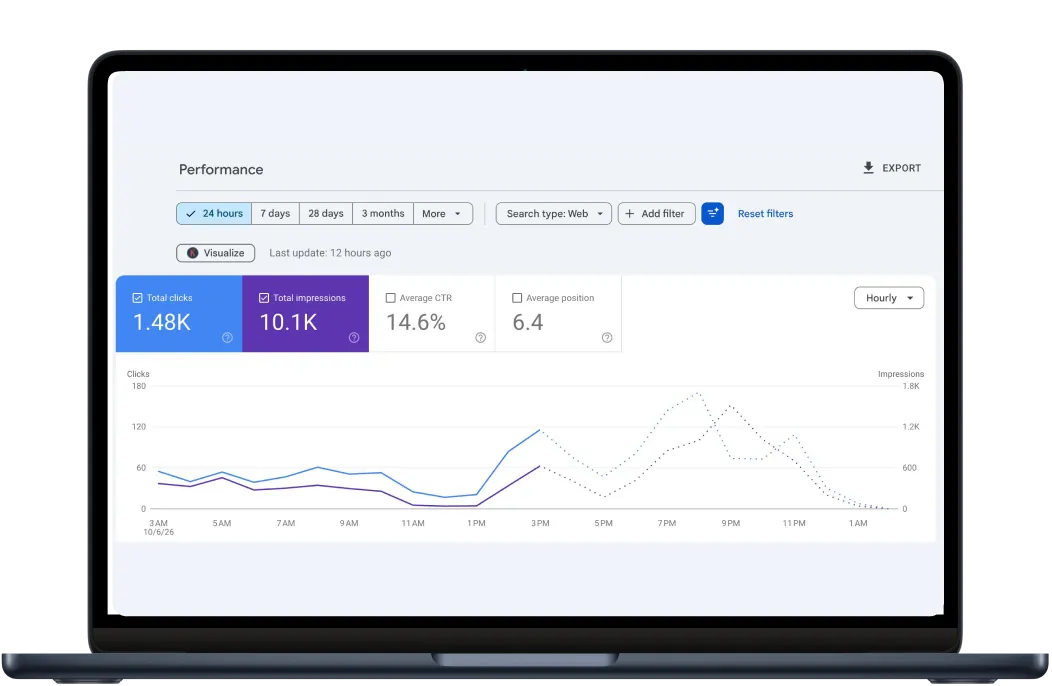Open help icon on Total impressions card
The height and width of the screenshot is (686, 1052).
[x=354, y=338]
